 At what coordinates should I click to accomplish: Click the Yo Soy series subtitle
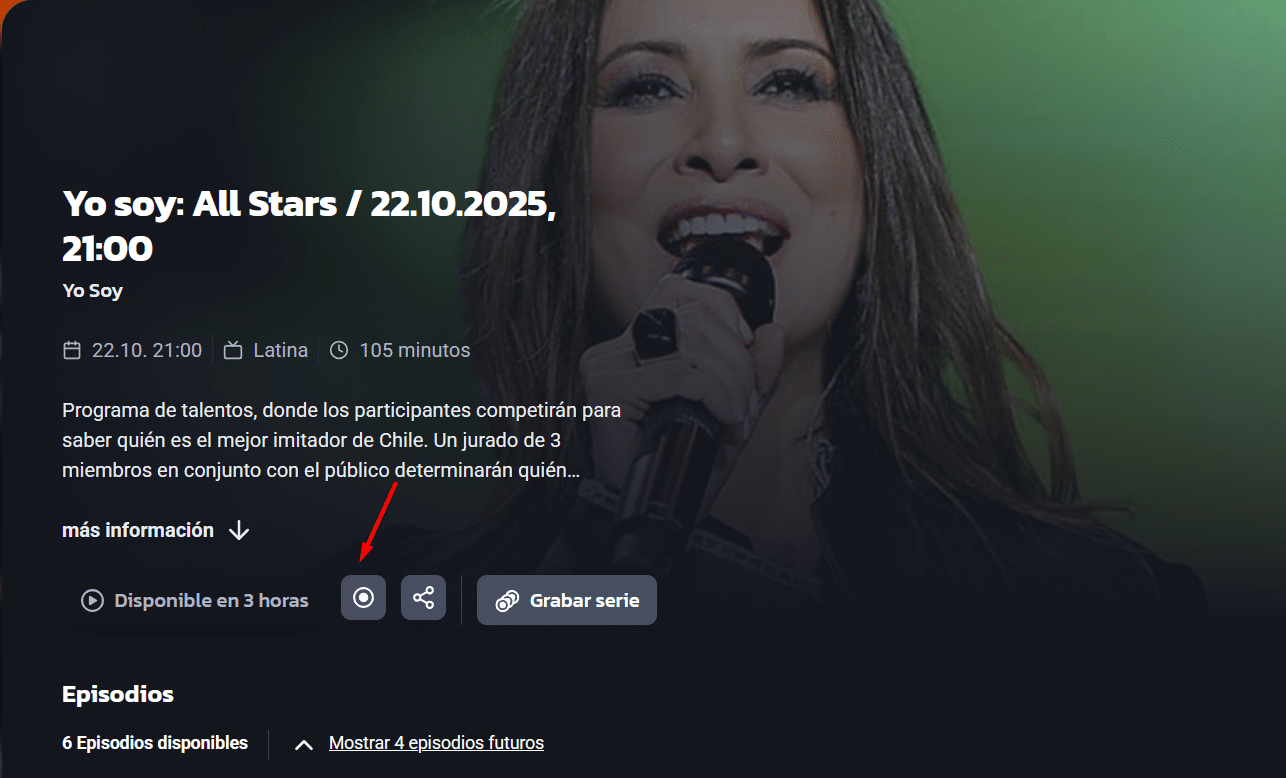pyautogui.click(x=92, y=291)
